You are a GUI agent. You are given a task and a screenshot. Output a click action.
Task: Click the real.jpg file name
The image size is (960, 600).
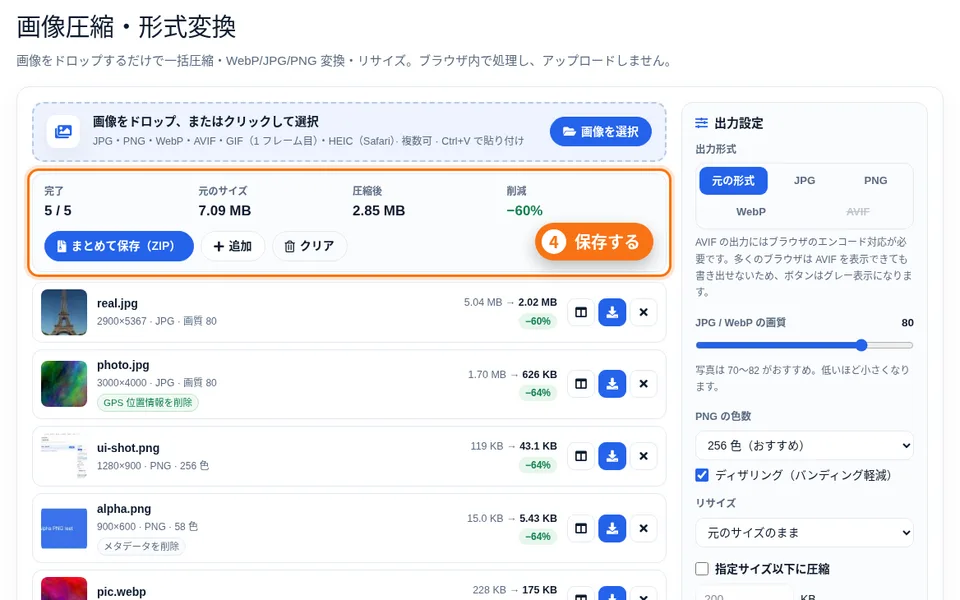117,304
